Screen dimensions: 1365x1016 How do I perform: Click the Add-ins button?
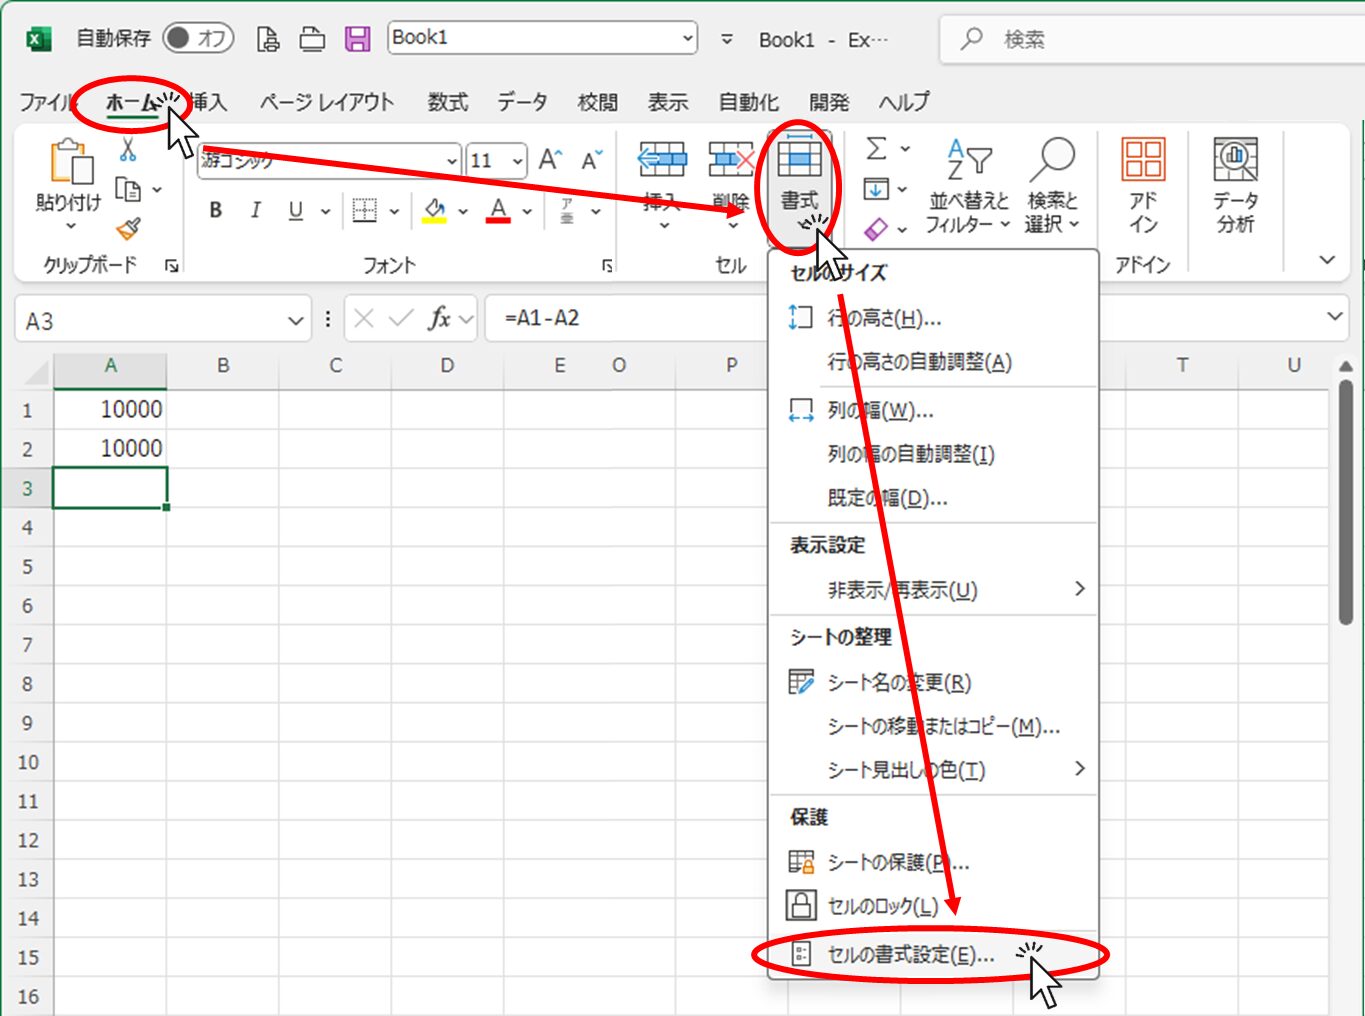1143,187
